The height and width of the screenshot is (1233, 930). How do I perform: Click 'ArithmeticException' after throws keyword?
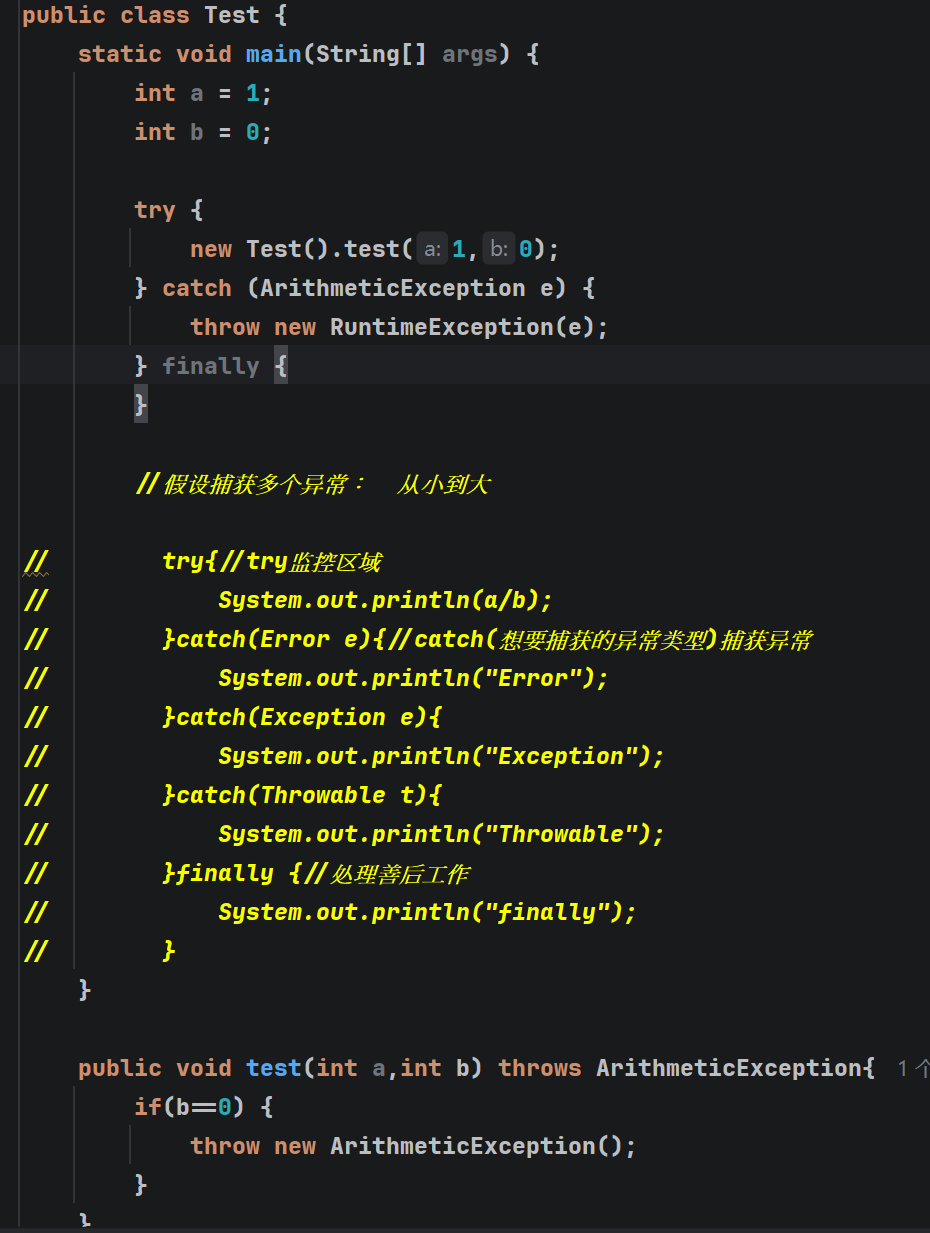coord(729,1068)
